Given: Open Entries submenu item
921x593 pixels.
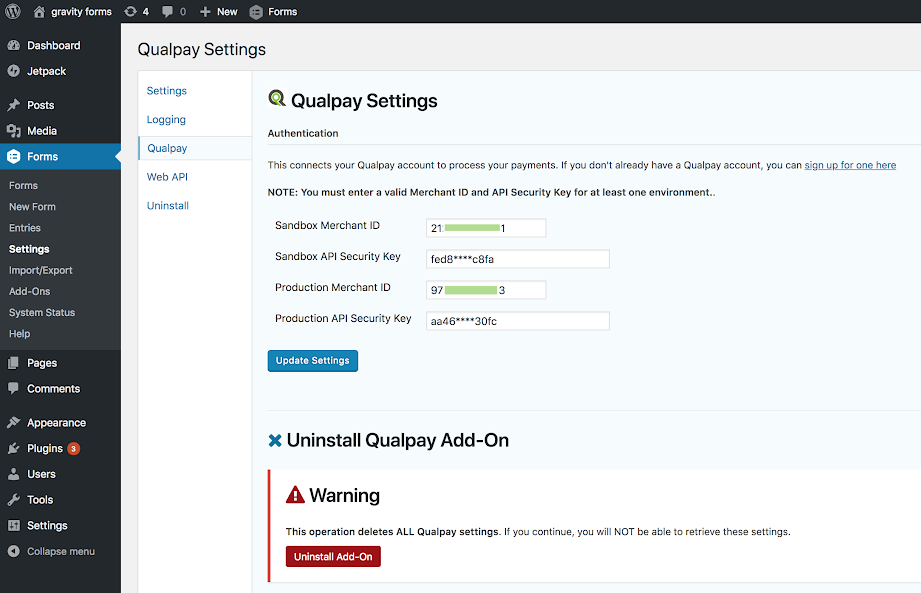Looking at the screenshot, I should coord(25,228).
